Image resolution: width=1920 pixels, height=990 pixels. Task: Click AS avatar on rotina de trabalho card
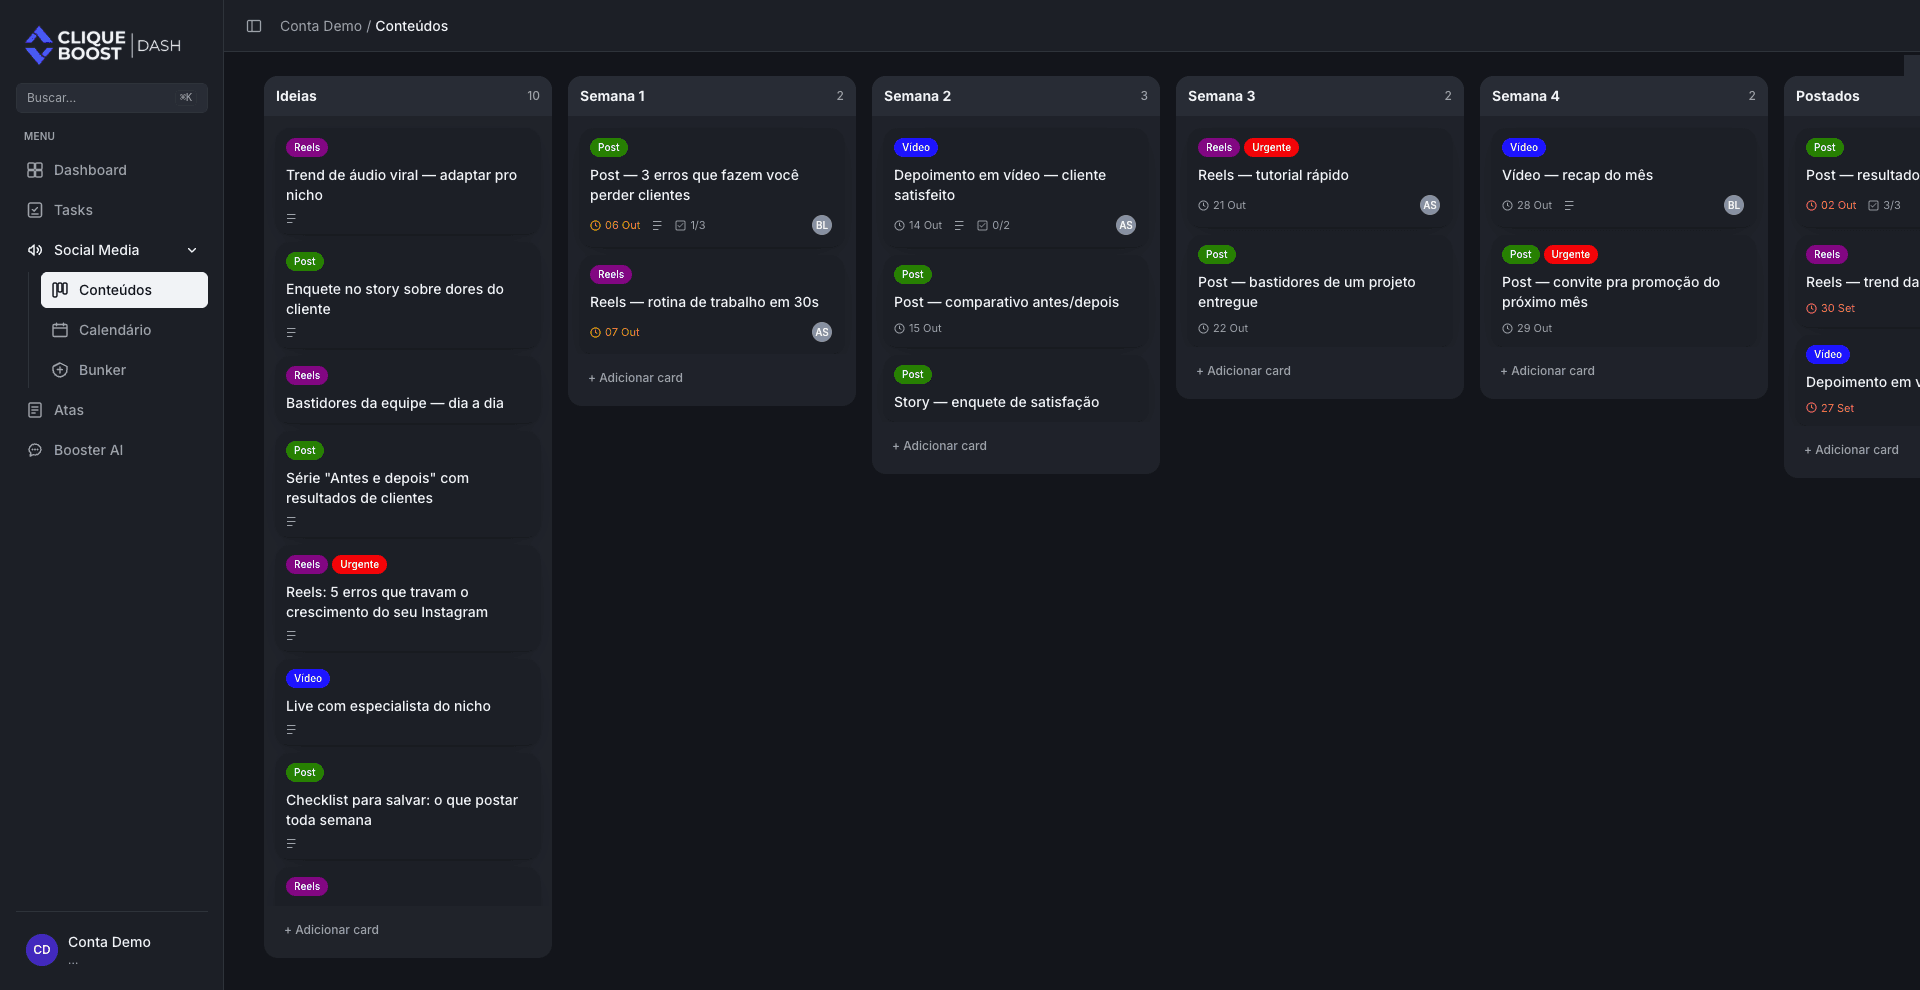(822, 332)
